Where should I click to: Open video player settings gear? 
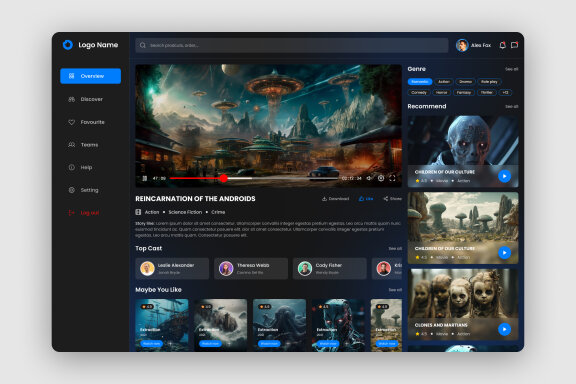(x=381, y=178)
